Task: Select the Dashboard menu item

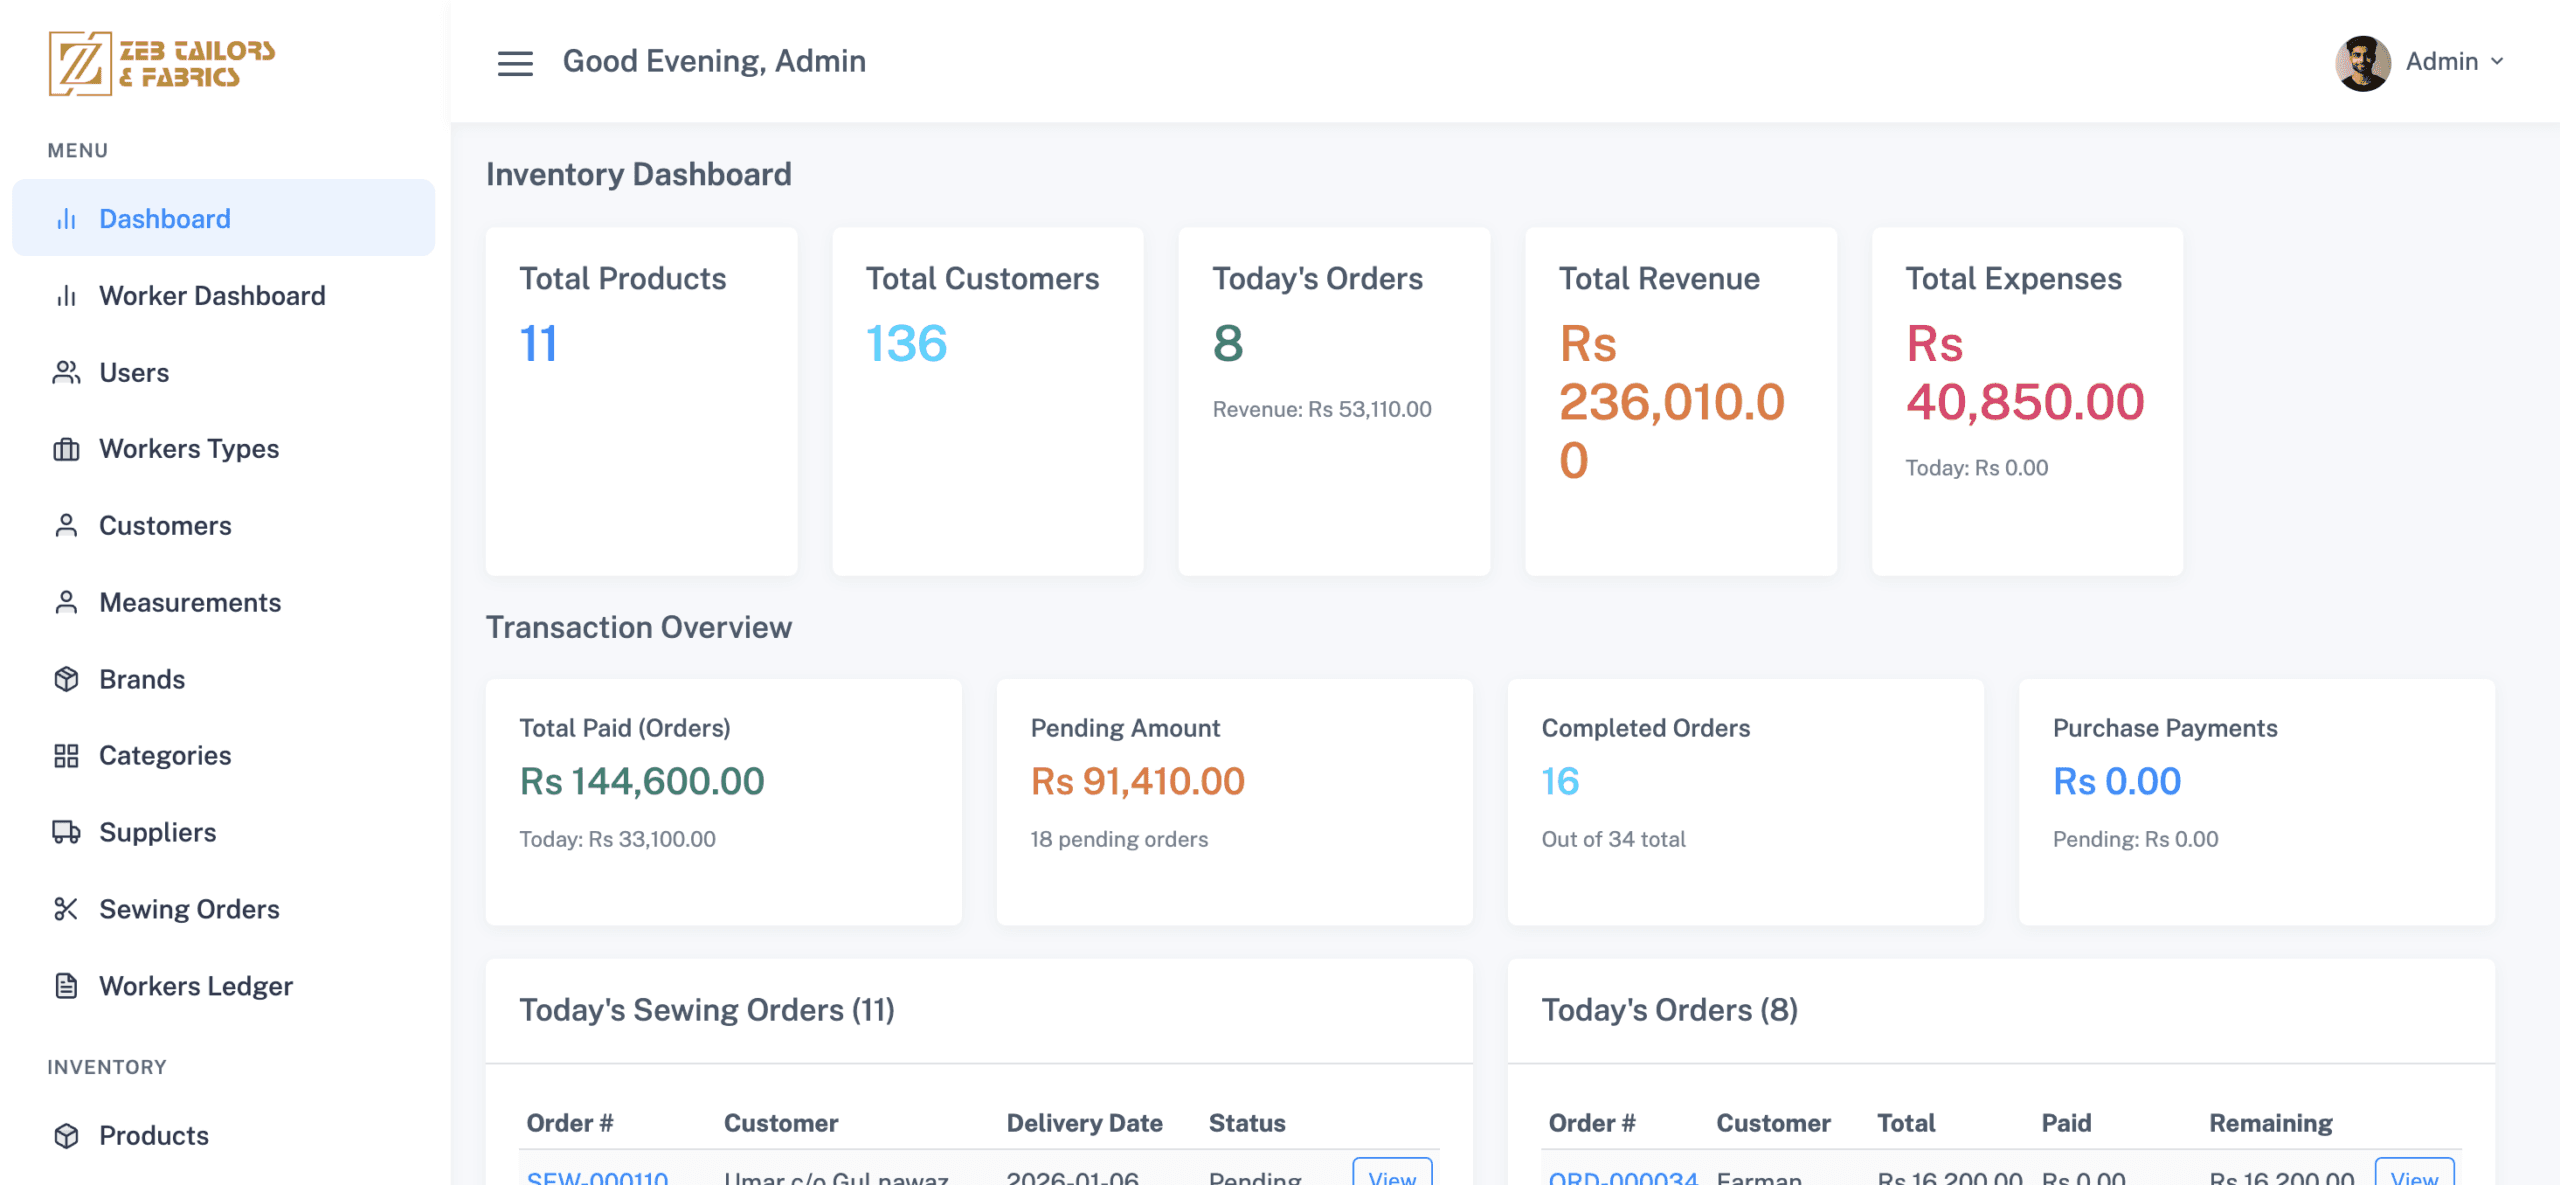Action: [164, 218]
